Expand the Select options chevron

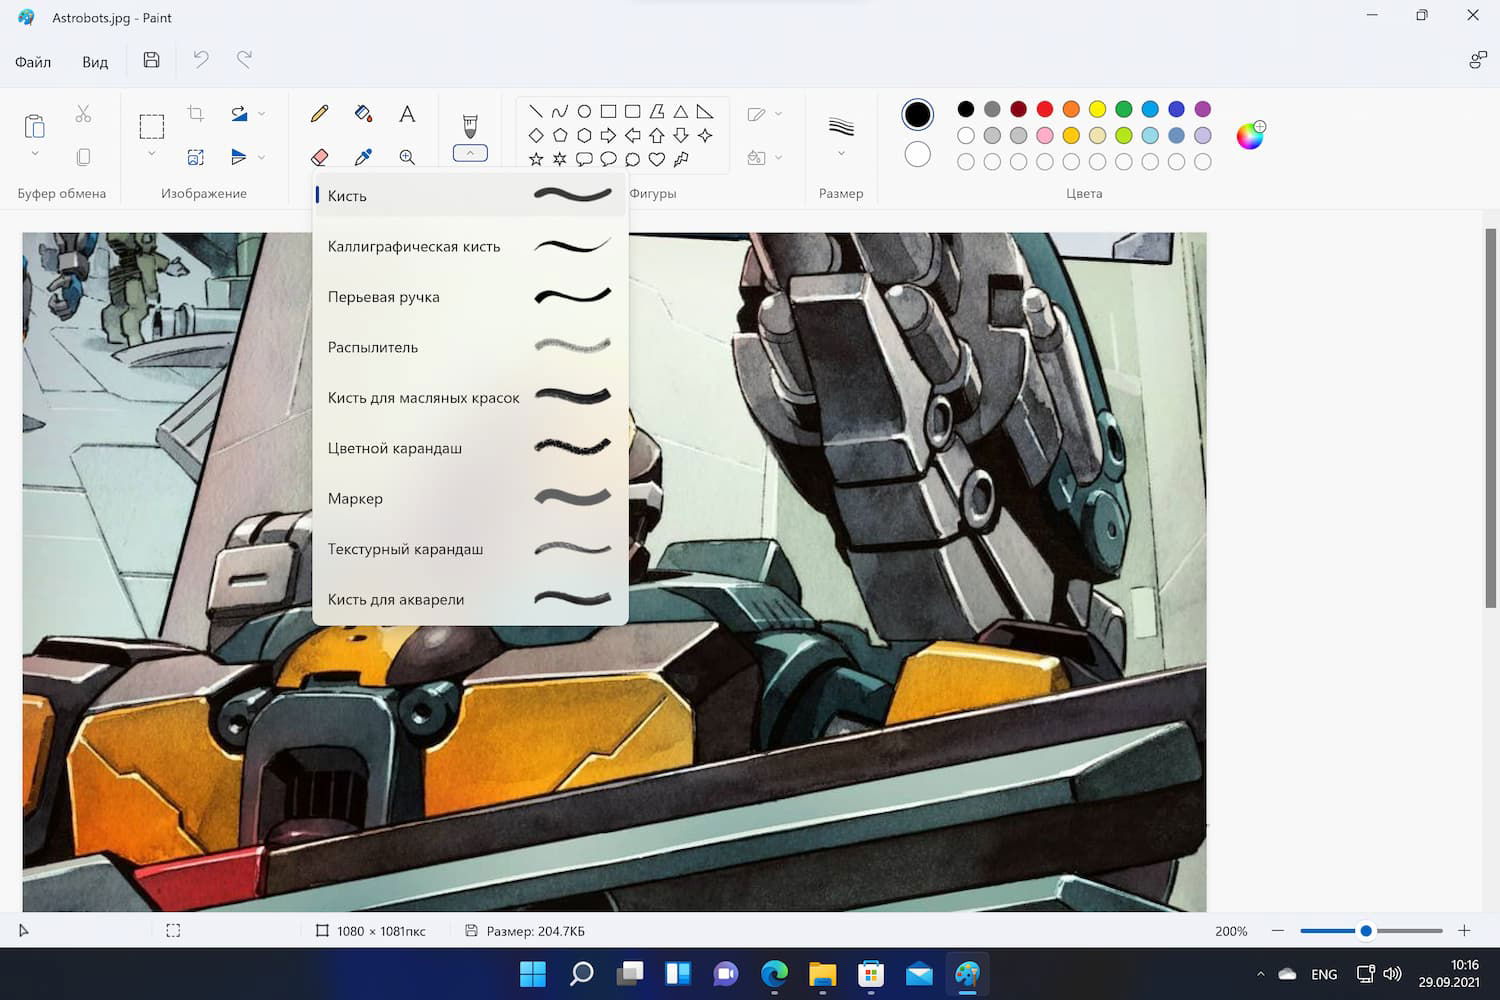pyautogui.click(x=152, y=154)
